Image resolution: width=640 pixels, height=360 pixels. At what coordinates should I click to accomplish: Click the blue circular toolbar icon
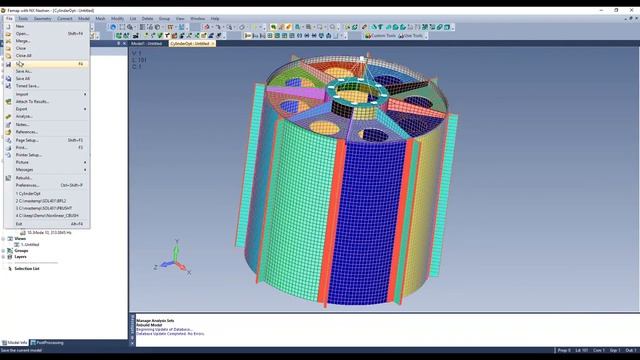(x=113, y=27)
